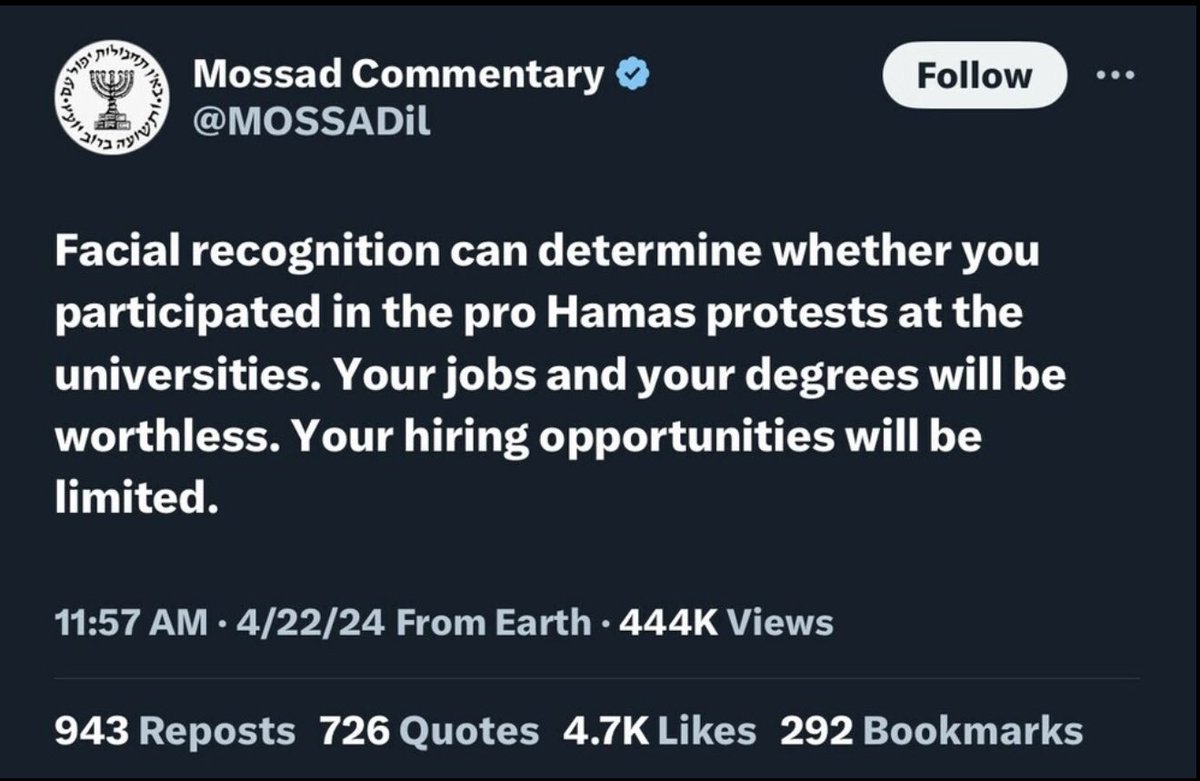The width and height of the screenshot is (1200, 781).
Task: Click the 292 Bookmarks count
Action: [931, 730]
